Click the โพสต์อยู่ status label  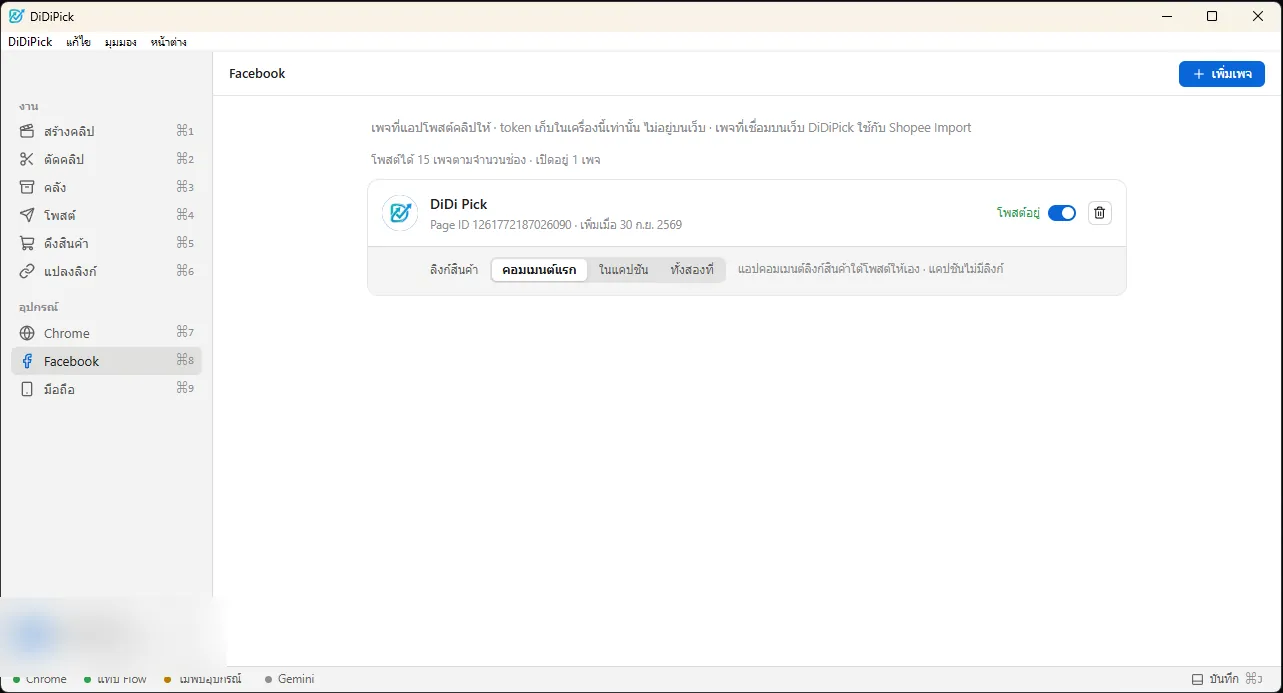(x=1019, y=213)
